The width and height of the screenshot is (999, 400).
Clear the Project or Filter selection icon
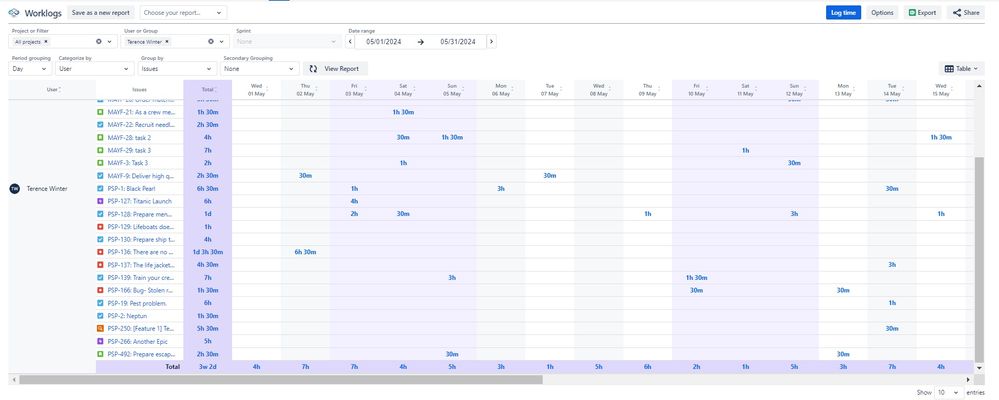[x=99, y=41]
